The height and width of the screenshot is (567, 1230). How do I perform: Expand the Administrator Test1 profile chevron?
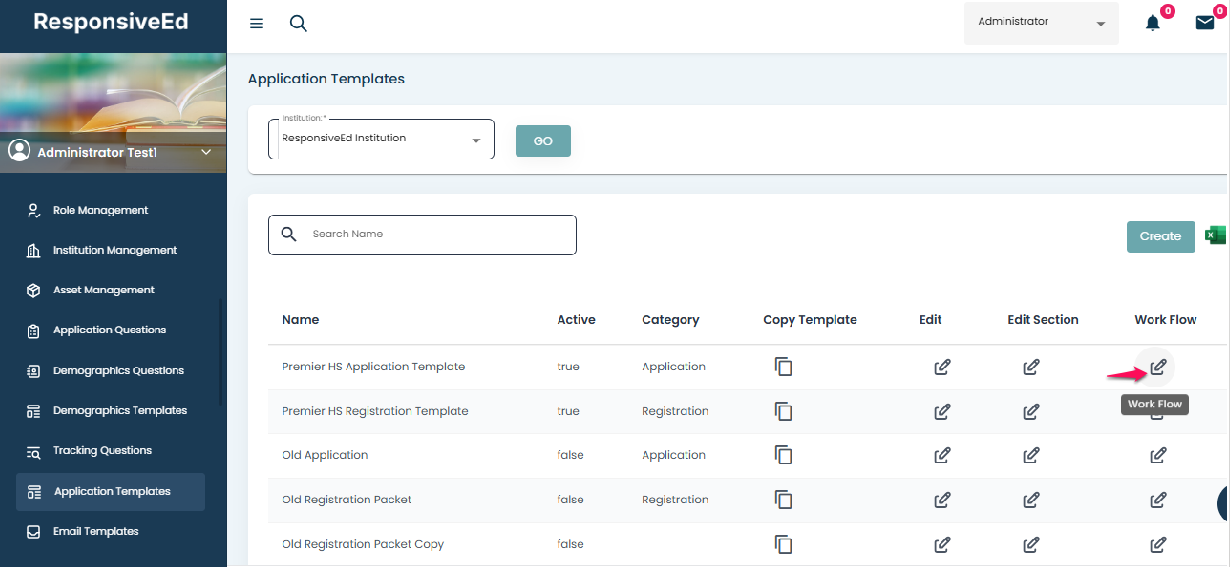pos(207,152)
